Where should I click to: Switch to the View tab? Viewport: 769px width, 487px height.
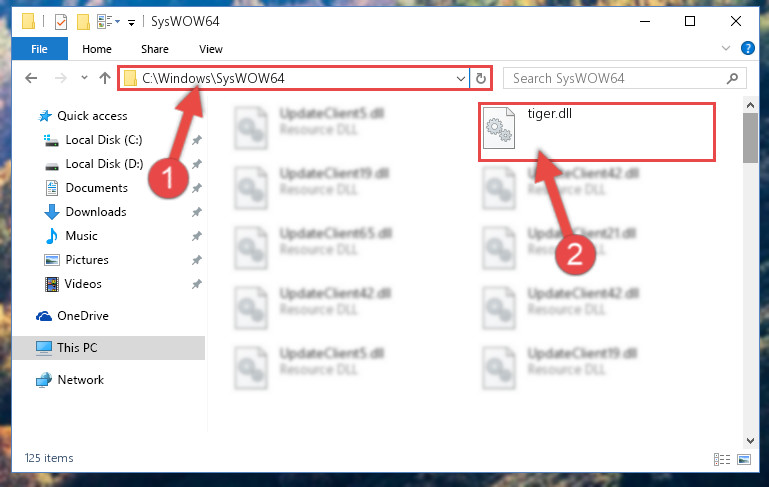pyautogui.click(x=211, y=49)
